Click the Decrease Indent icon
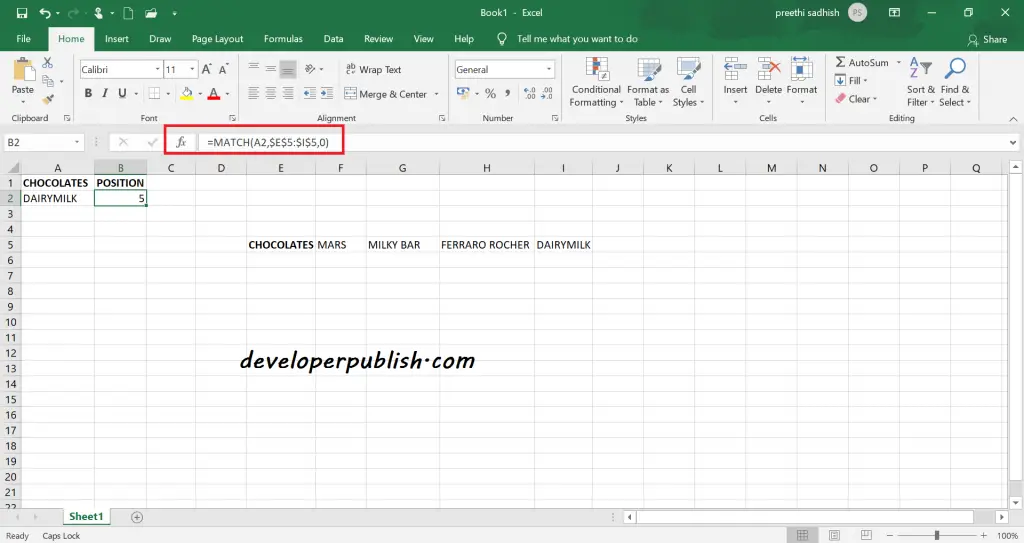 point(310,93)
